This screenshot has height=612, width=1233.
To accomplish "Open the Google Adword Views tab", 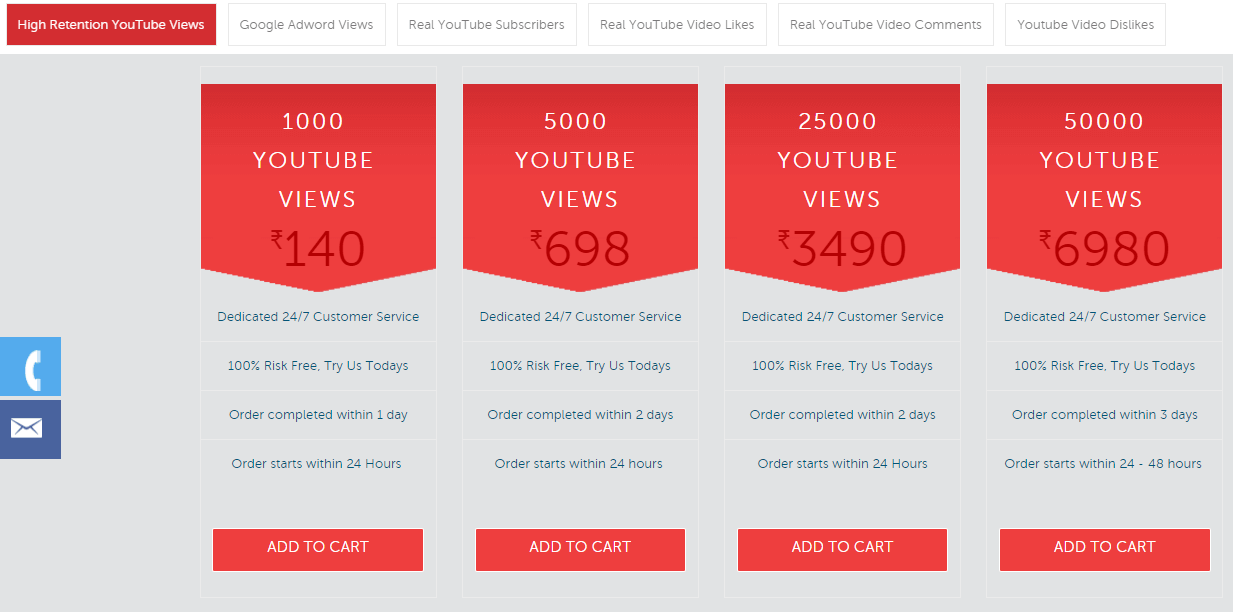I will click(x=307, y=25).
